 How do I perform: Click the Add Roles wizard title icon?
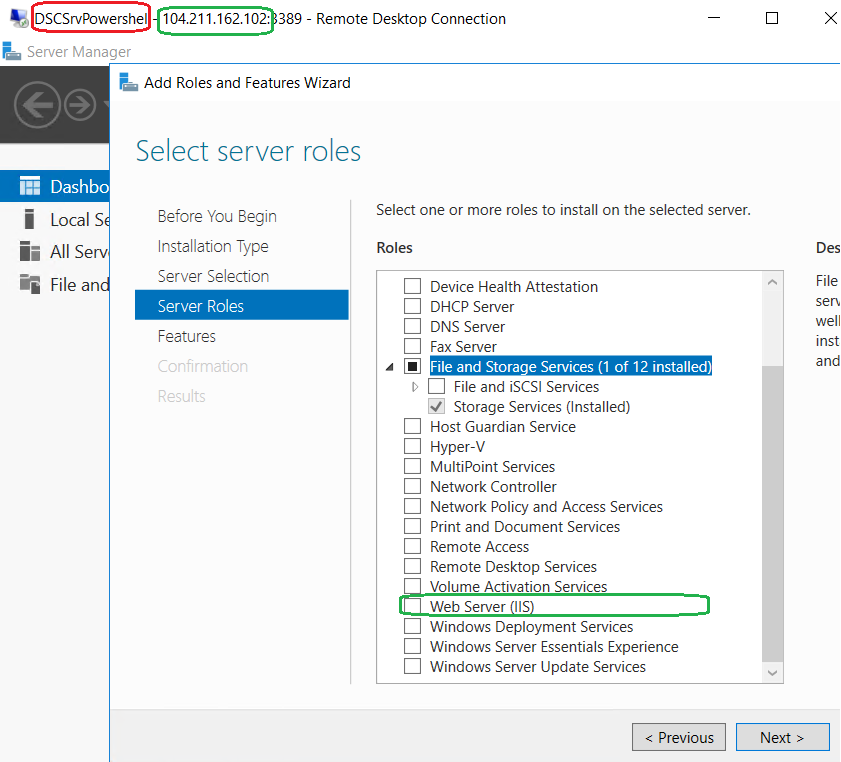click(x=128, y=83)
